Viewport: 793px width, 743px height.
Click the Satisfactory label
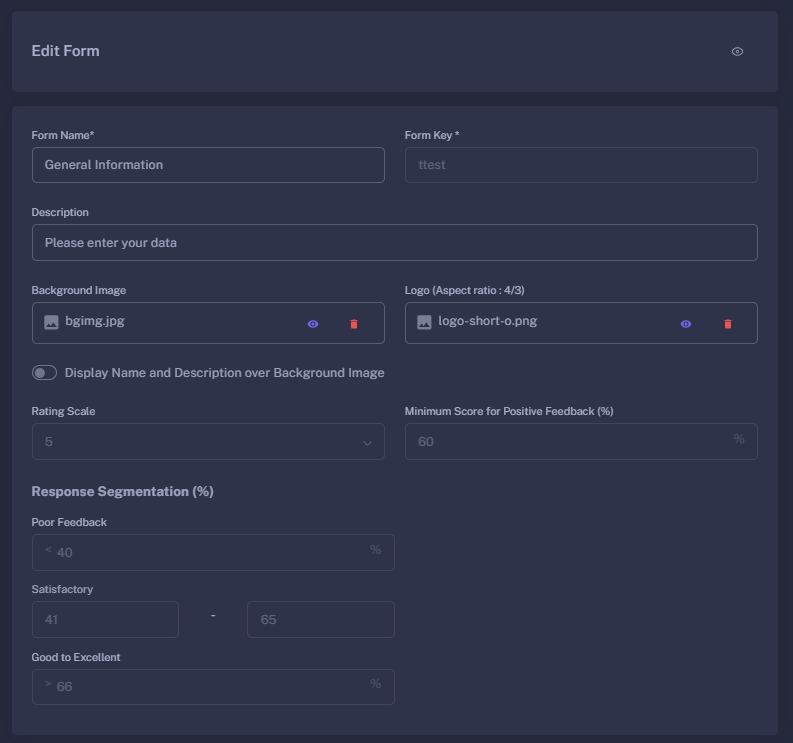[x=62, y=589]
